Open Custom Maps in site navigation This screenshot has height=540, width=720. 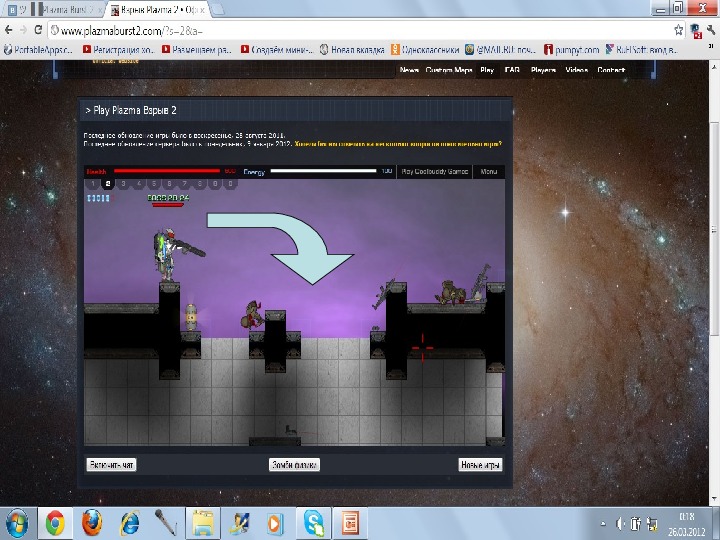point(449,70)
